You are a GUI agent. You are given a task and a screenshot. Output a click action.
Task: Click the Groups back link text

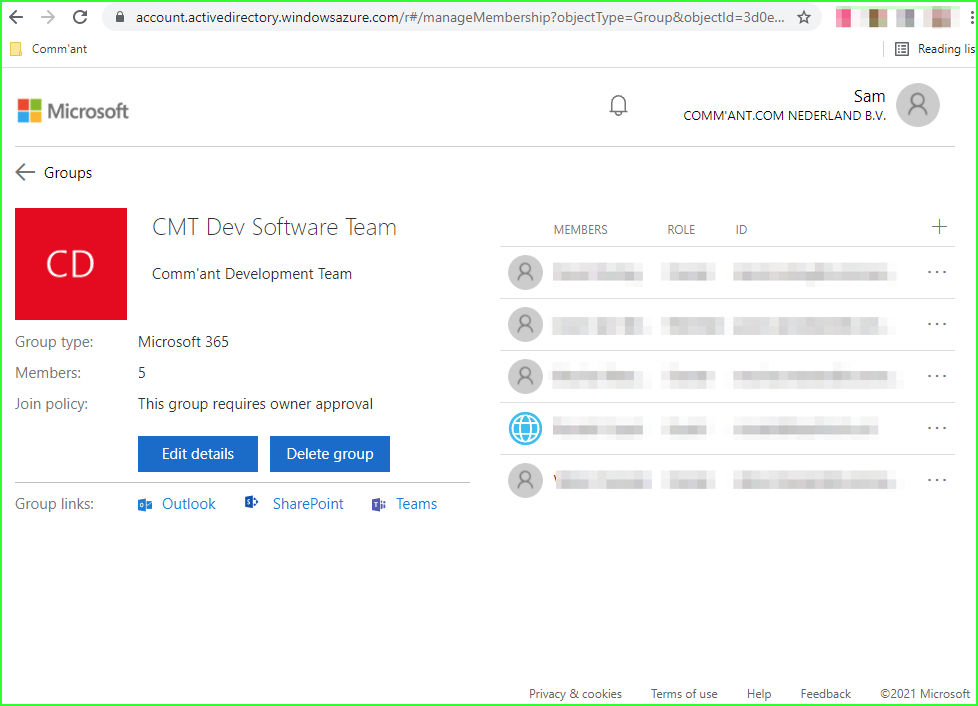click(68, 173)
